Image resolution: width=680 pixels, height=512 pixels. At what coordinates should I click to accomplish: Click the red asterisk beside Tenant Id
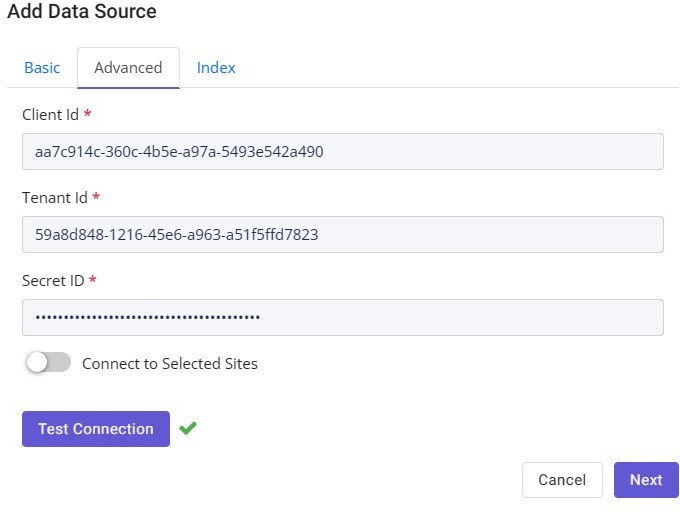click(96, 196)
